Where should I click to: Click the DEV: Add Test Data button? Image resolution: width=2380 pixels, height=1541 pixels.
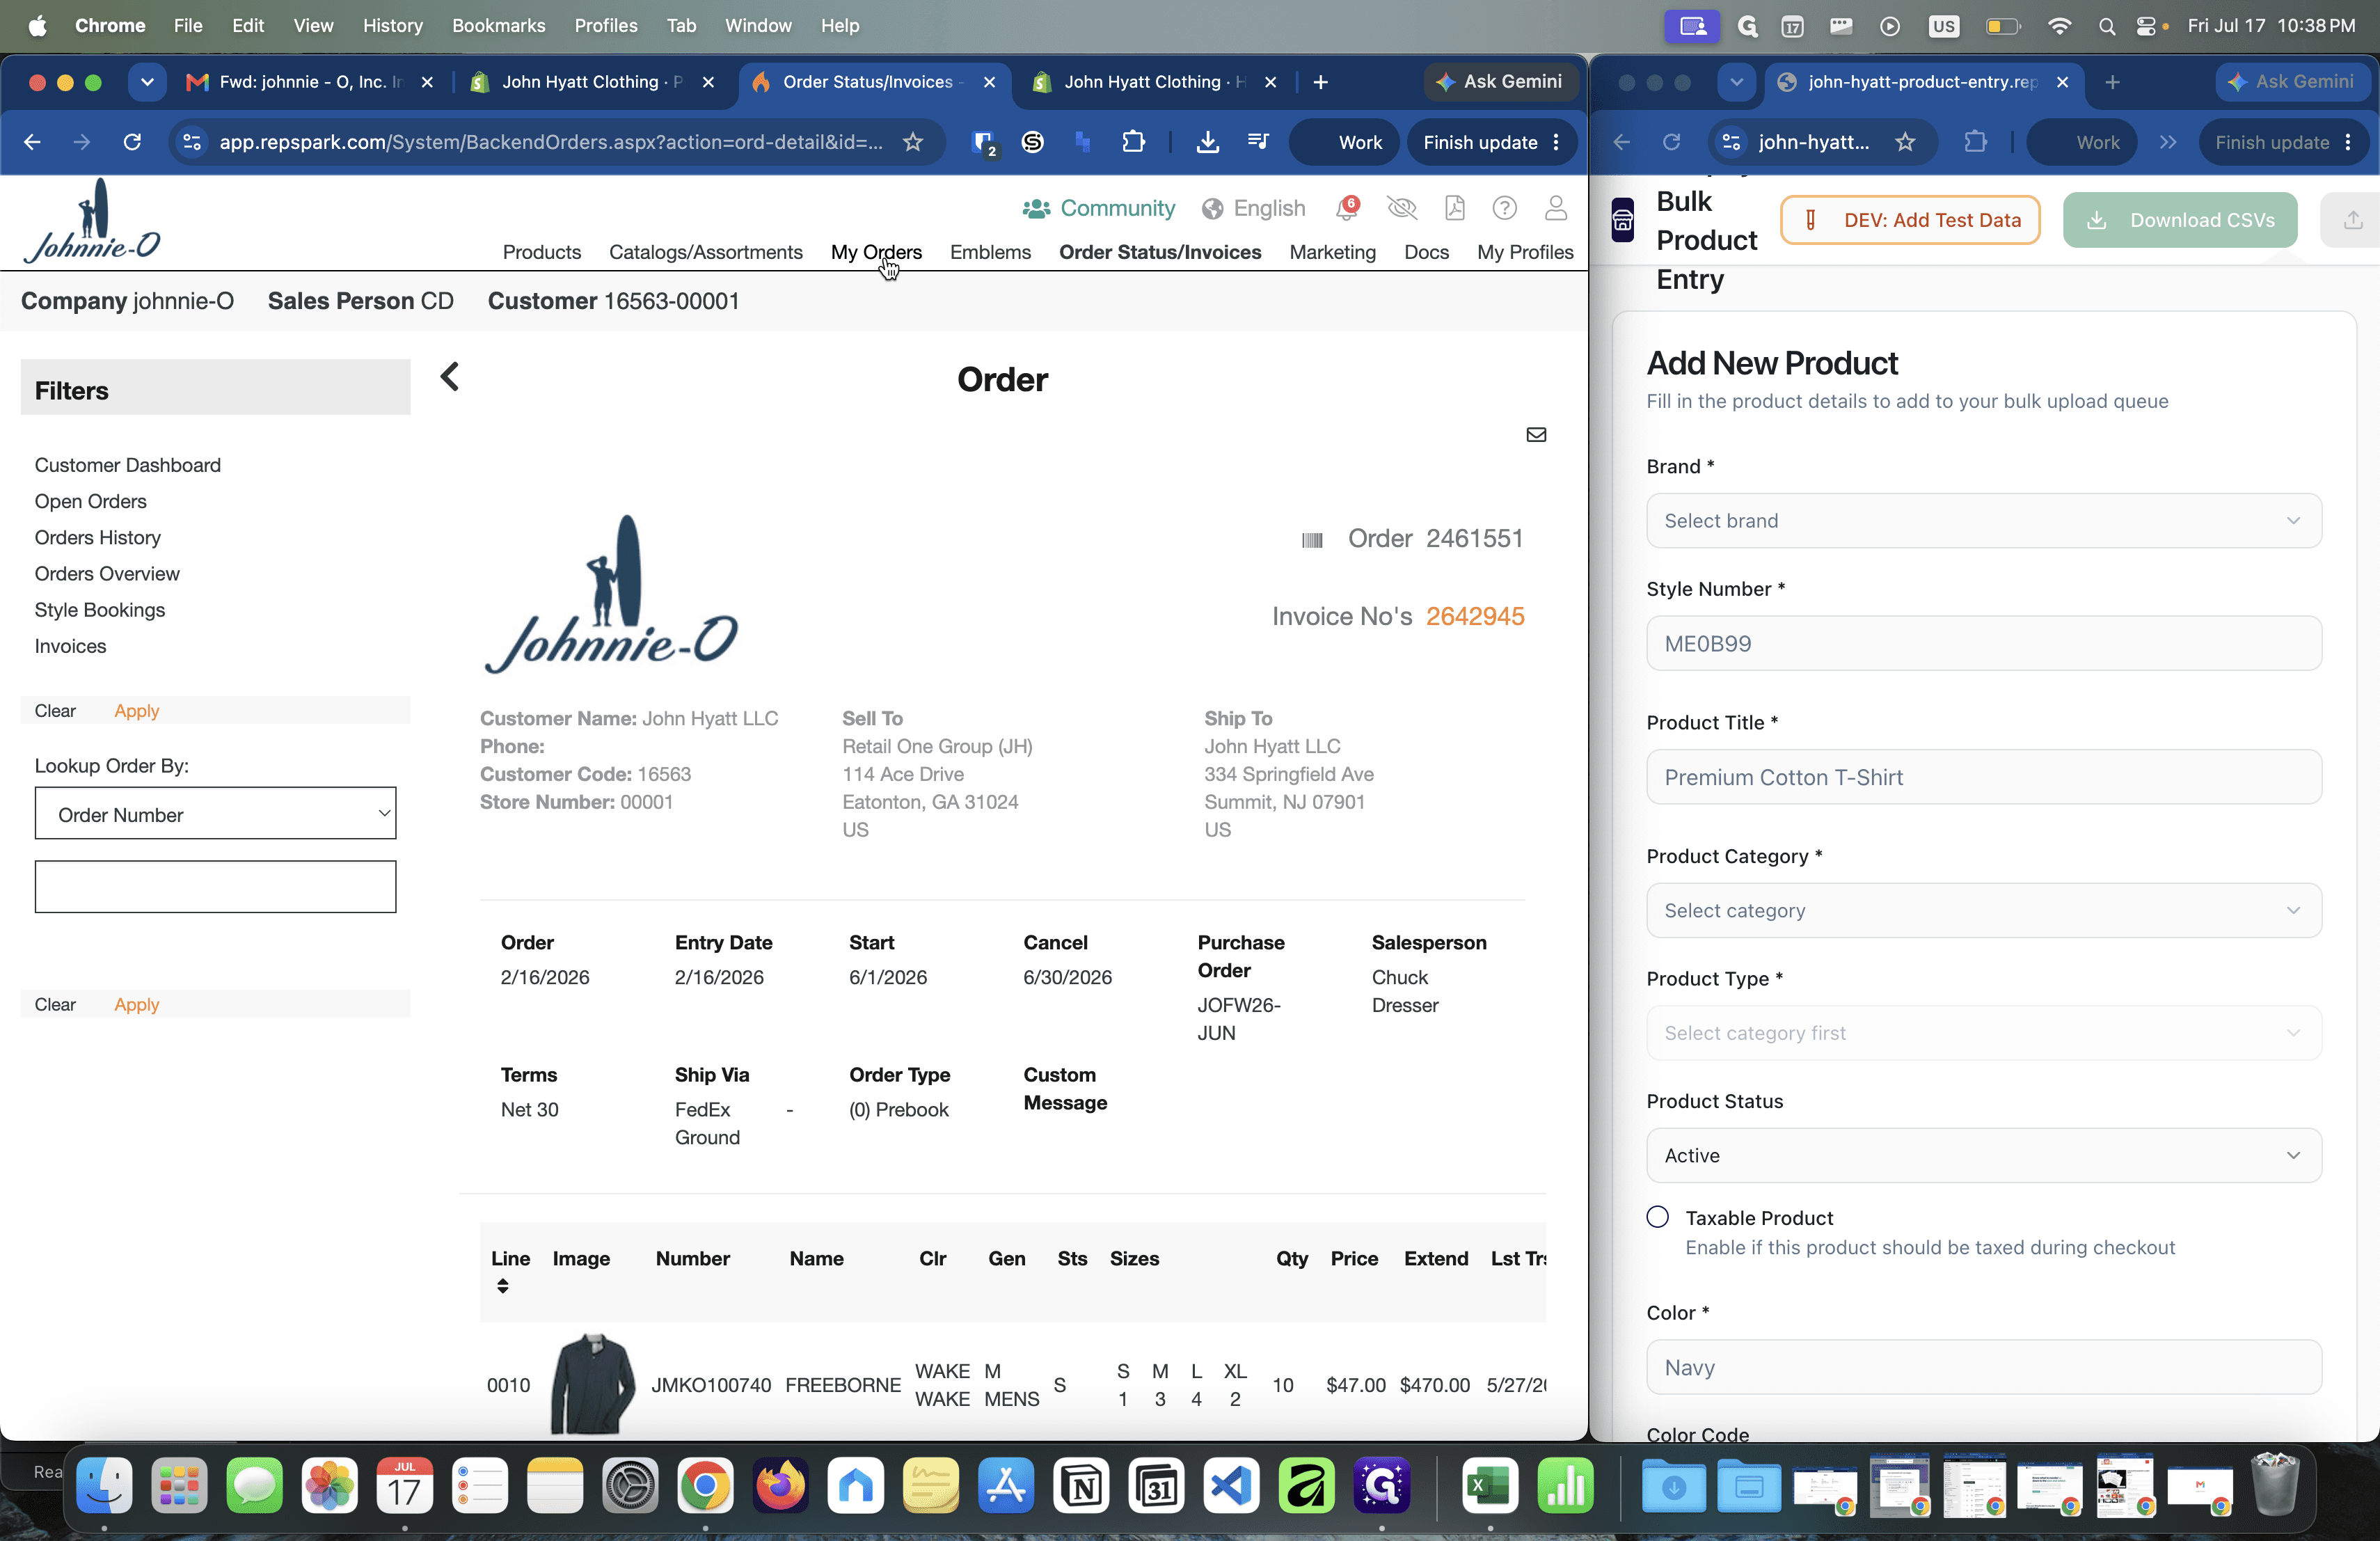(x=1910, y=220)
